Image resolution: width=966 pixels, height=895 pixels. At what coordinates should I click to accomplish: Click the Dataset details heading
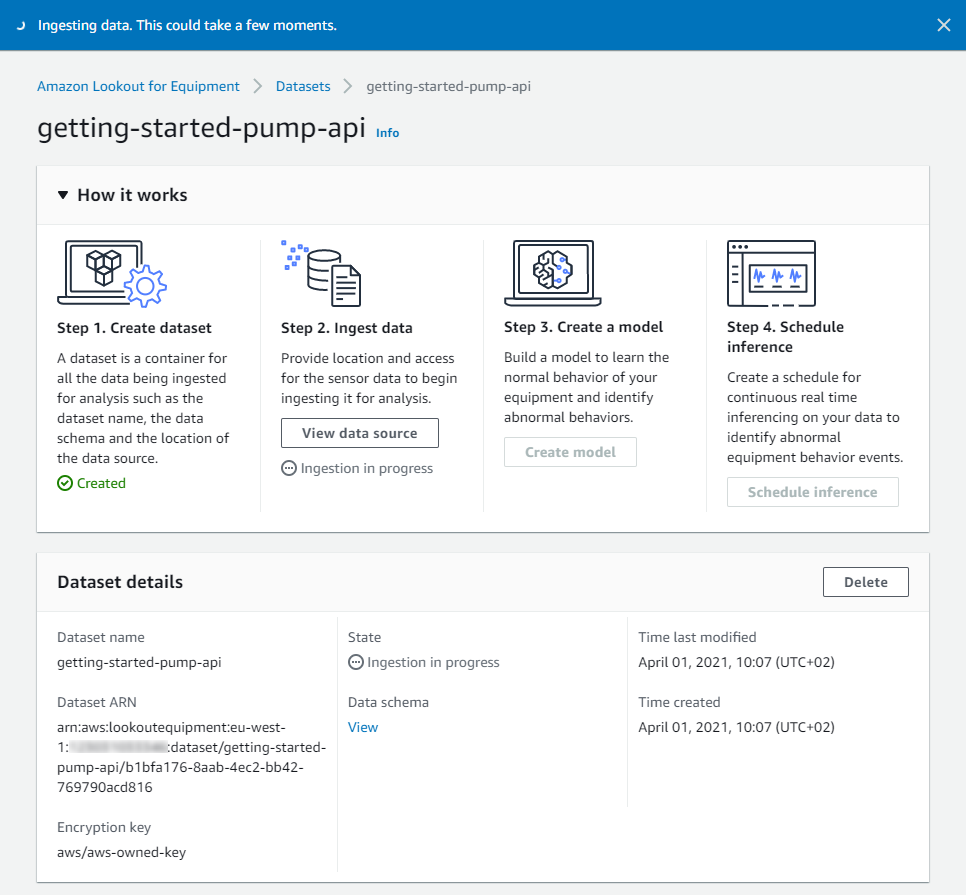coord(120,582)
